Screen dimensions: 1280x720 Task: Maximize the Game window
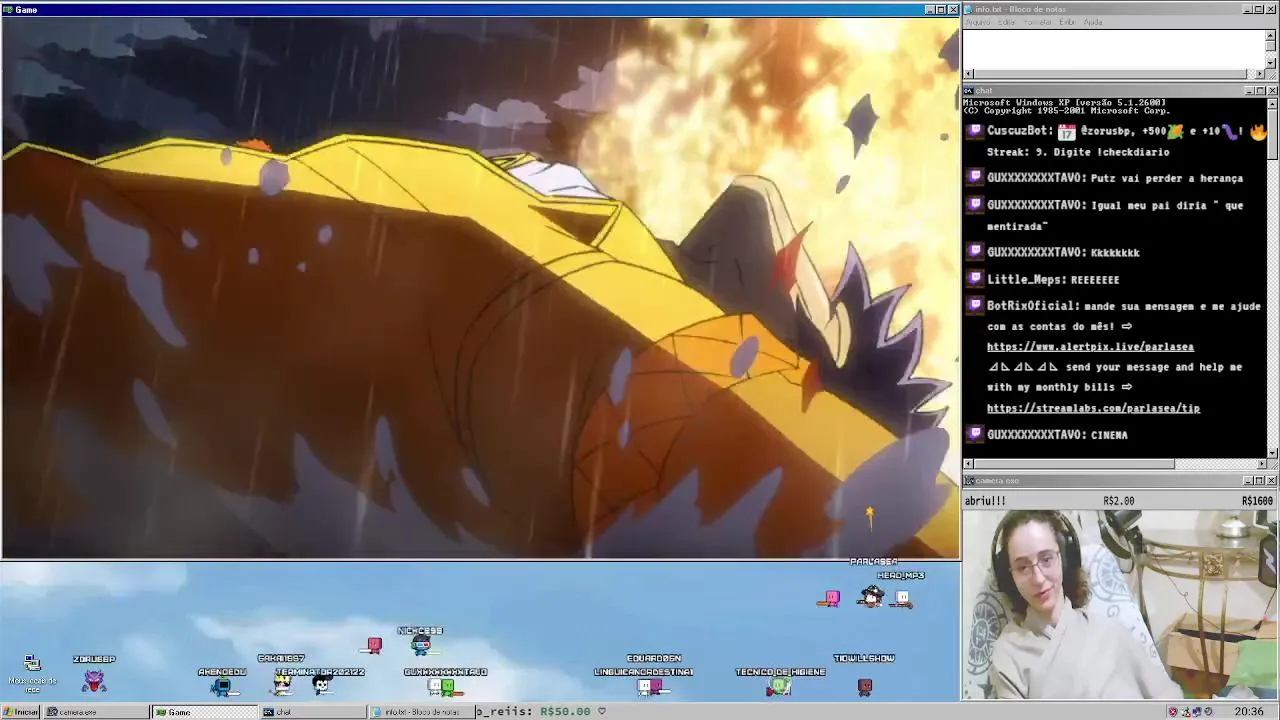point(940,9)
